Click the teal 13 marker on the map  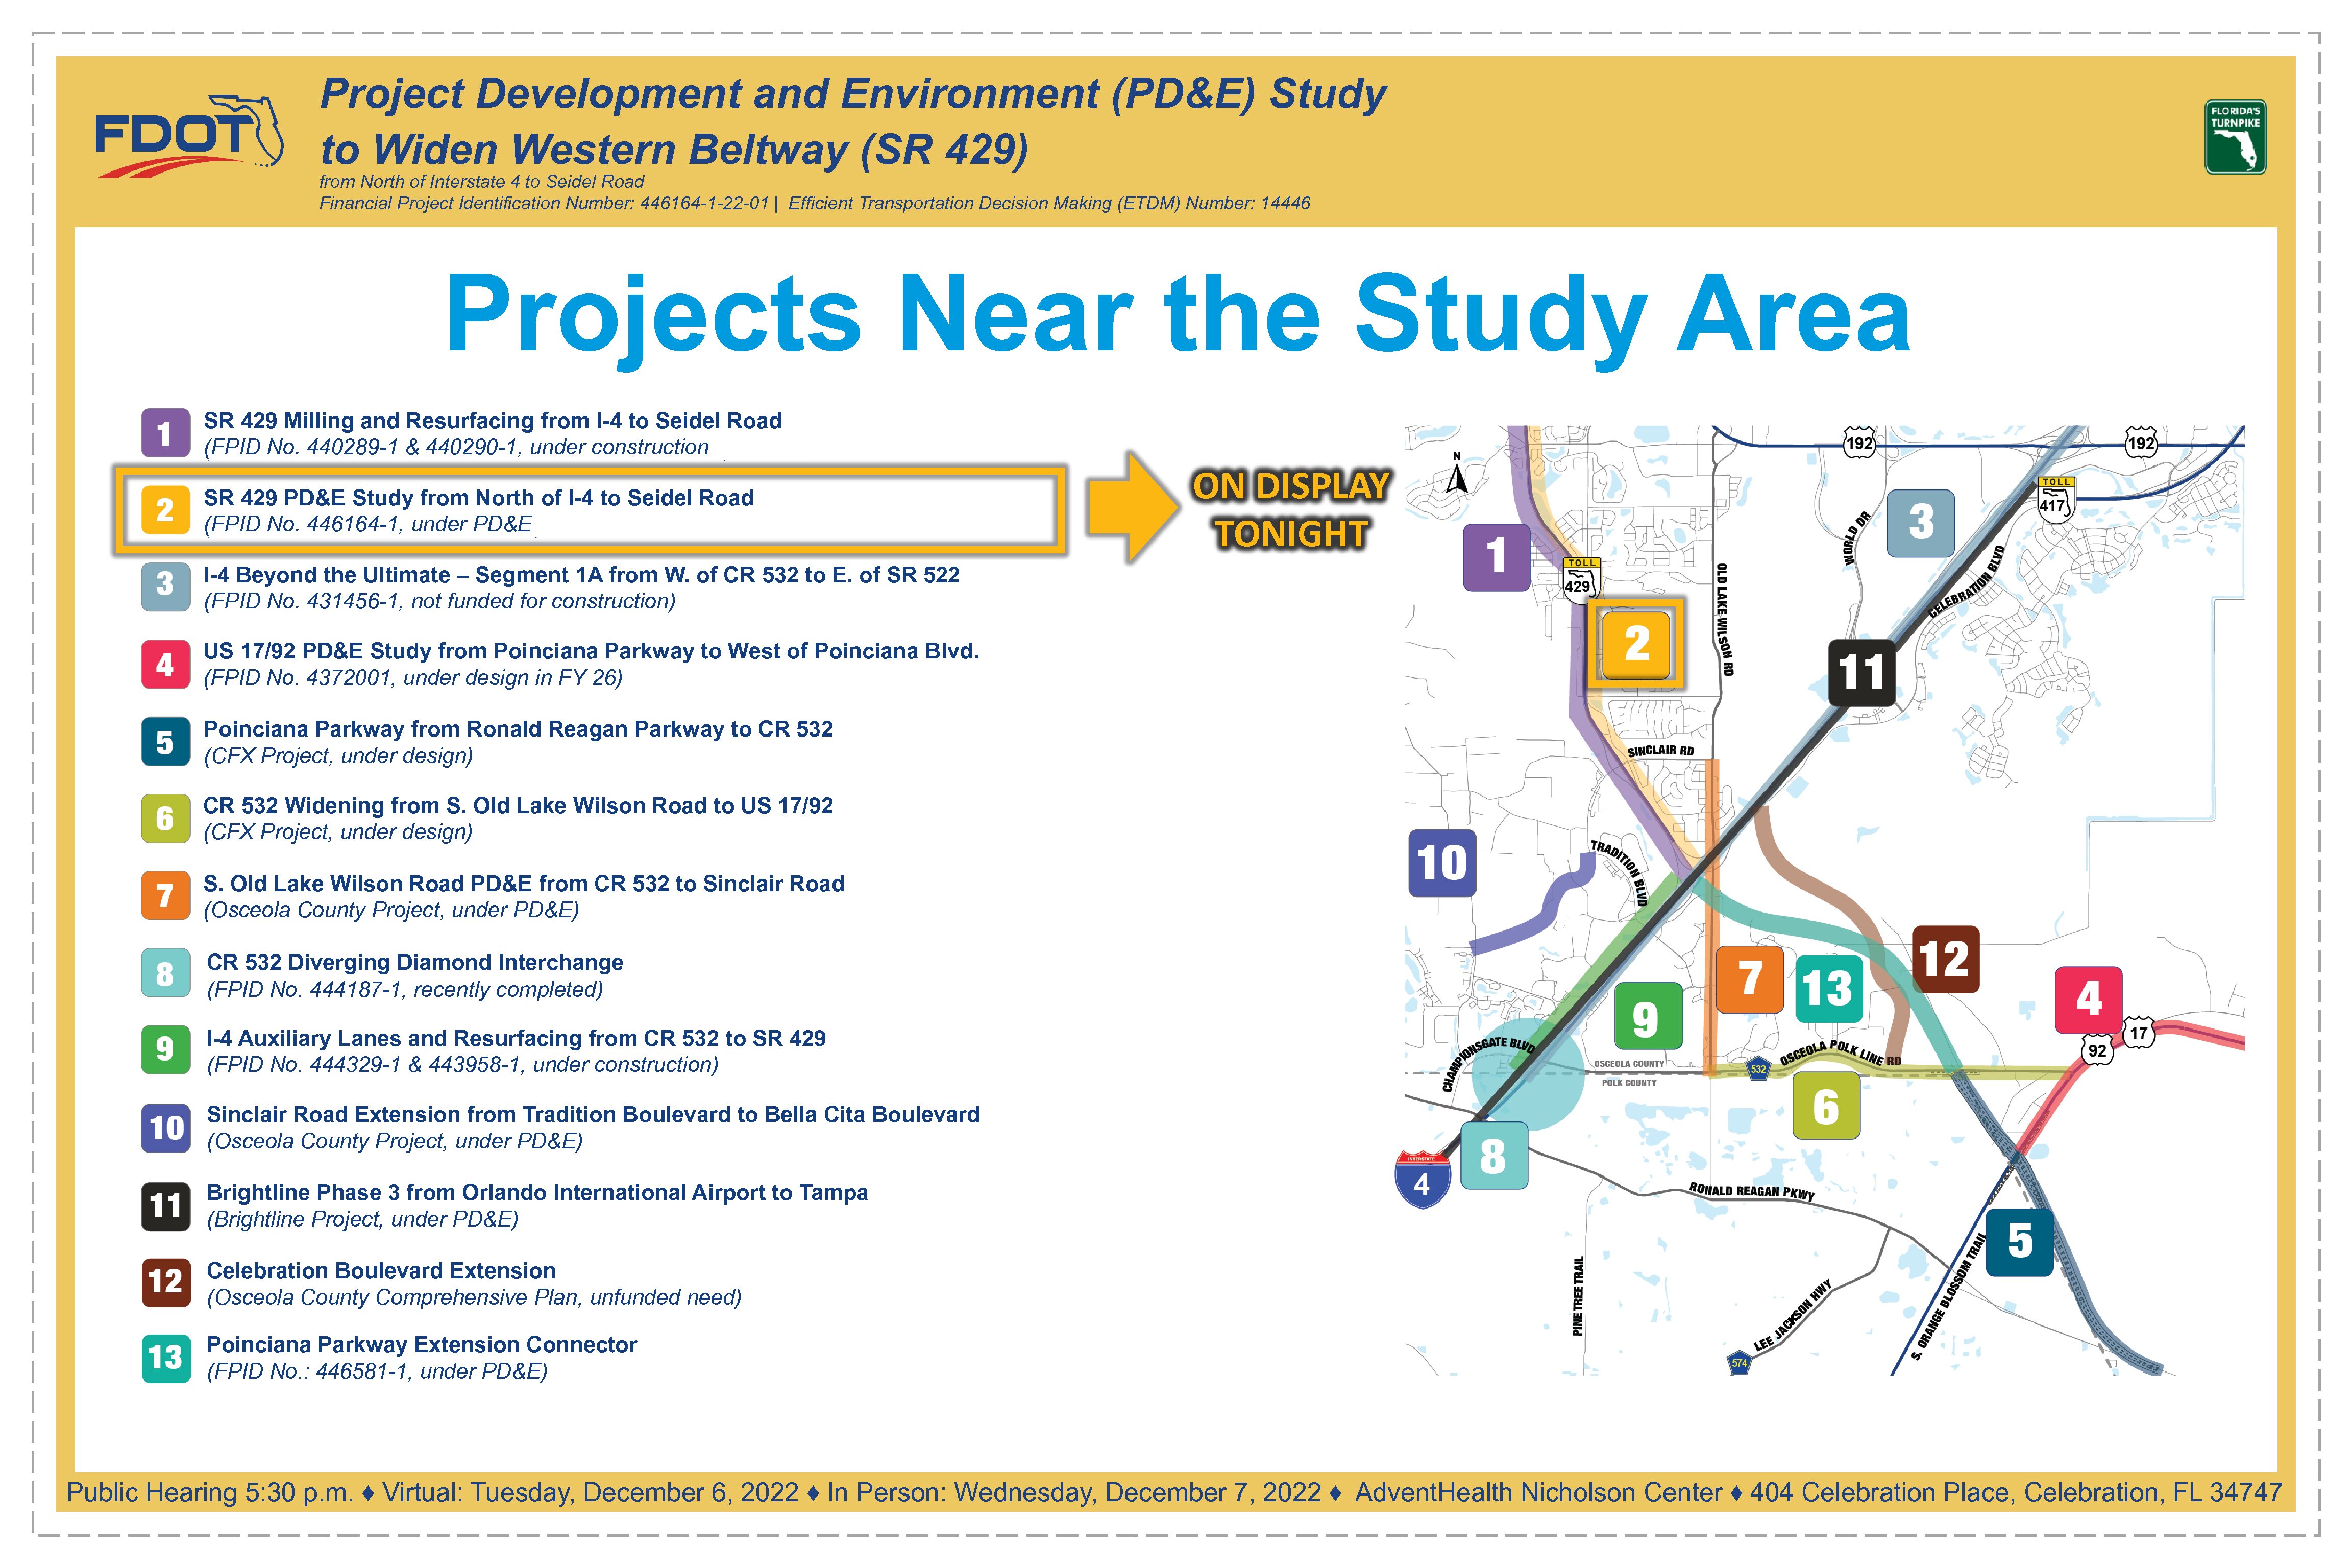(x=1829, y=989)
